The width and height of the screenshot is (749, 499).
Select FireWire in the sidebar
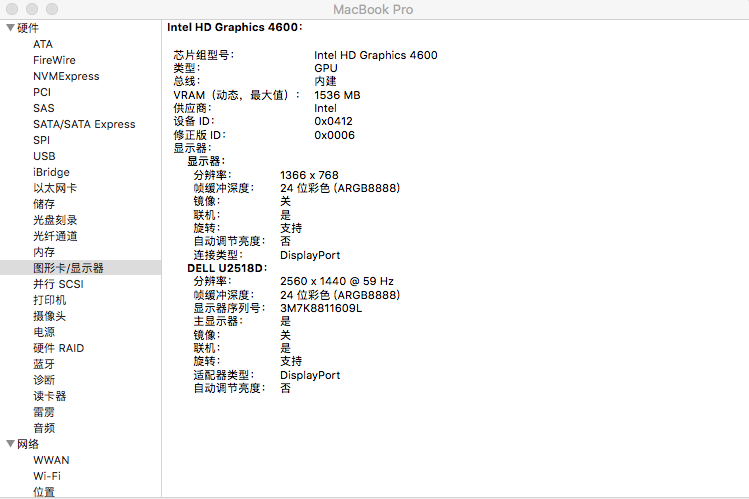[x=54, y=60]
